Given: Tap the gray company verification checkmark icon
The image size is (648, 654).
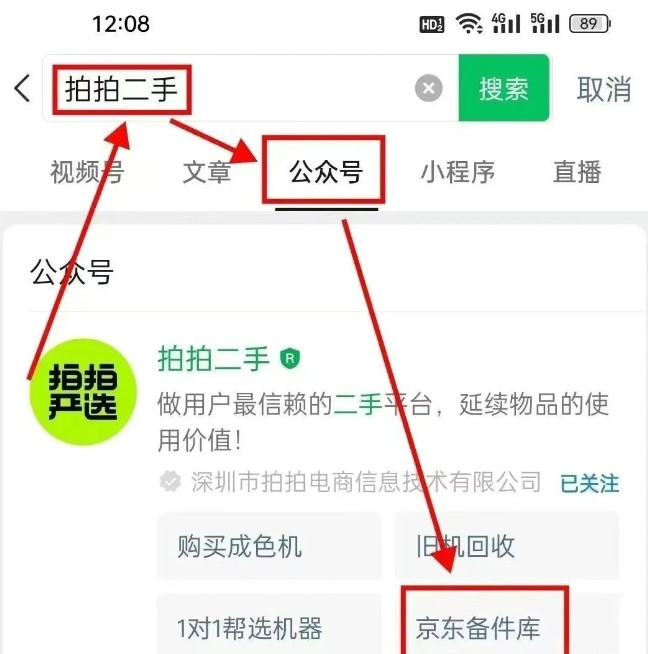Looking at the screenshot, I should tap(170, 482).
